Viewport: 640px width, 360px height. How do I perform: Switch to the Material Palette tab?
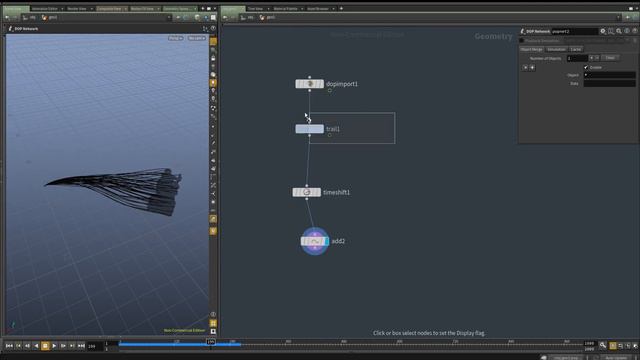coord(285,9)
